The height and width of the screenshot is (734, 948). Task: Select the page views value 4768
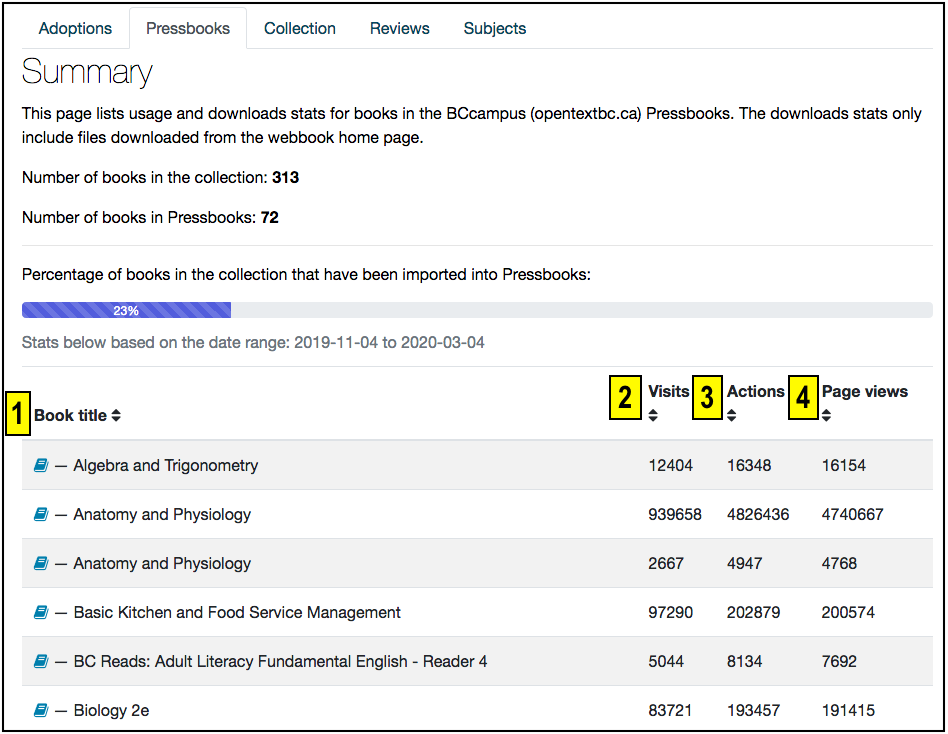click(839, 563)
